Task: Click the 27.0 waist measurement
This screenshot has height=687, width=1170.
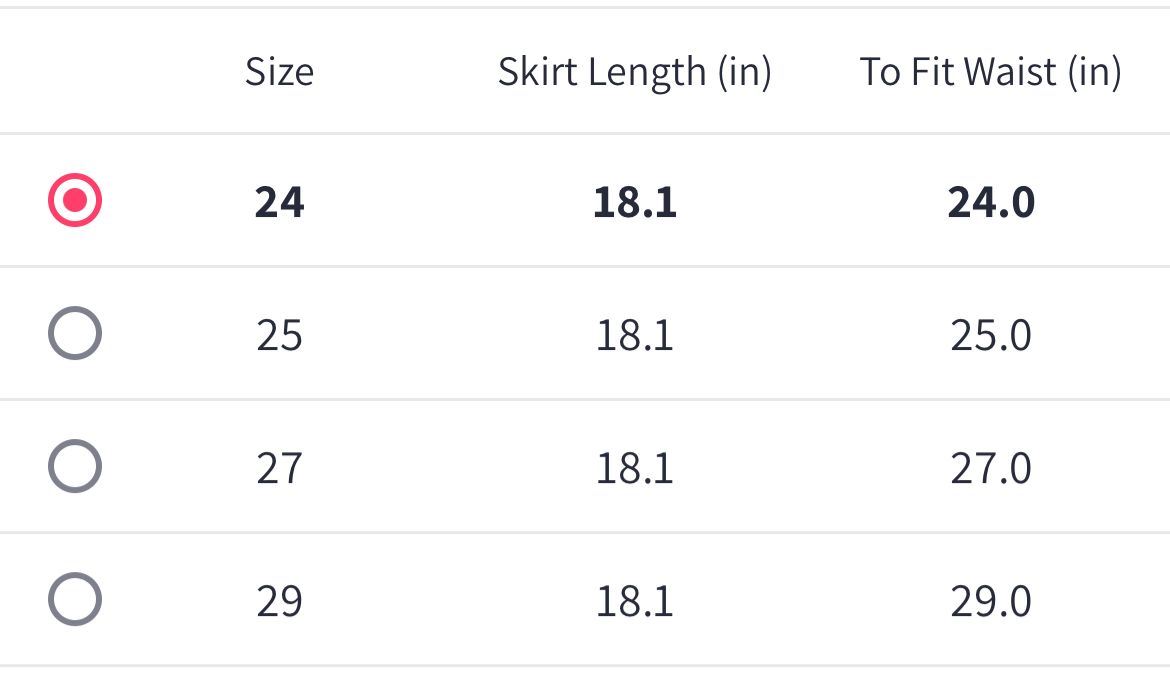Action: coord(990,468)
